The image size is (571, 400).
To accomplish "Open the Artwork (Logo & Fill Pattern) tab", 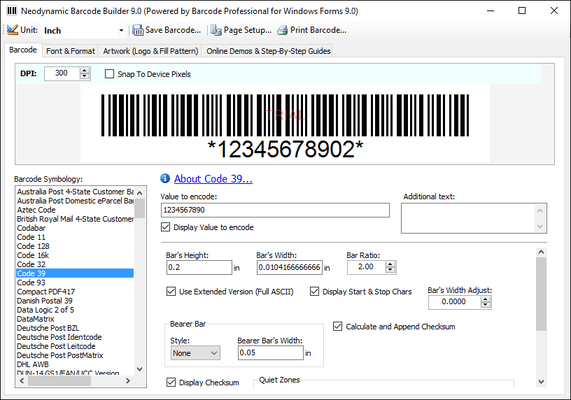I will pyautogui.click(x=150, y=51).
